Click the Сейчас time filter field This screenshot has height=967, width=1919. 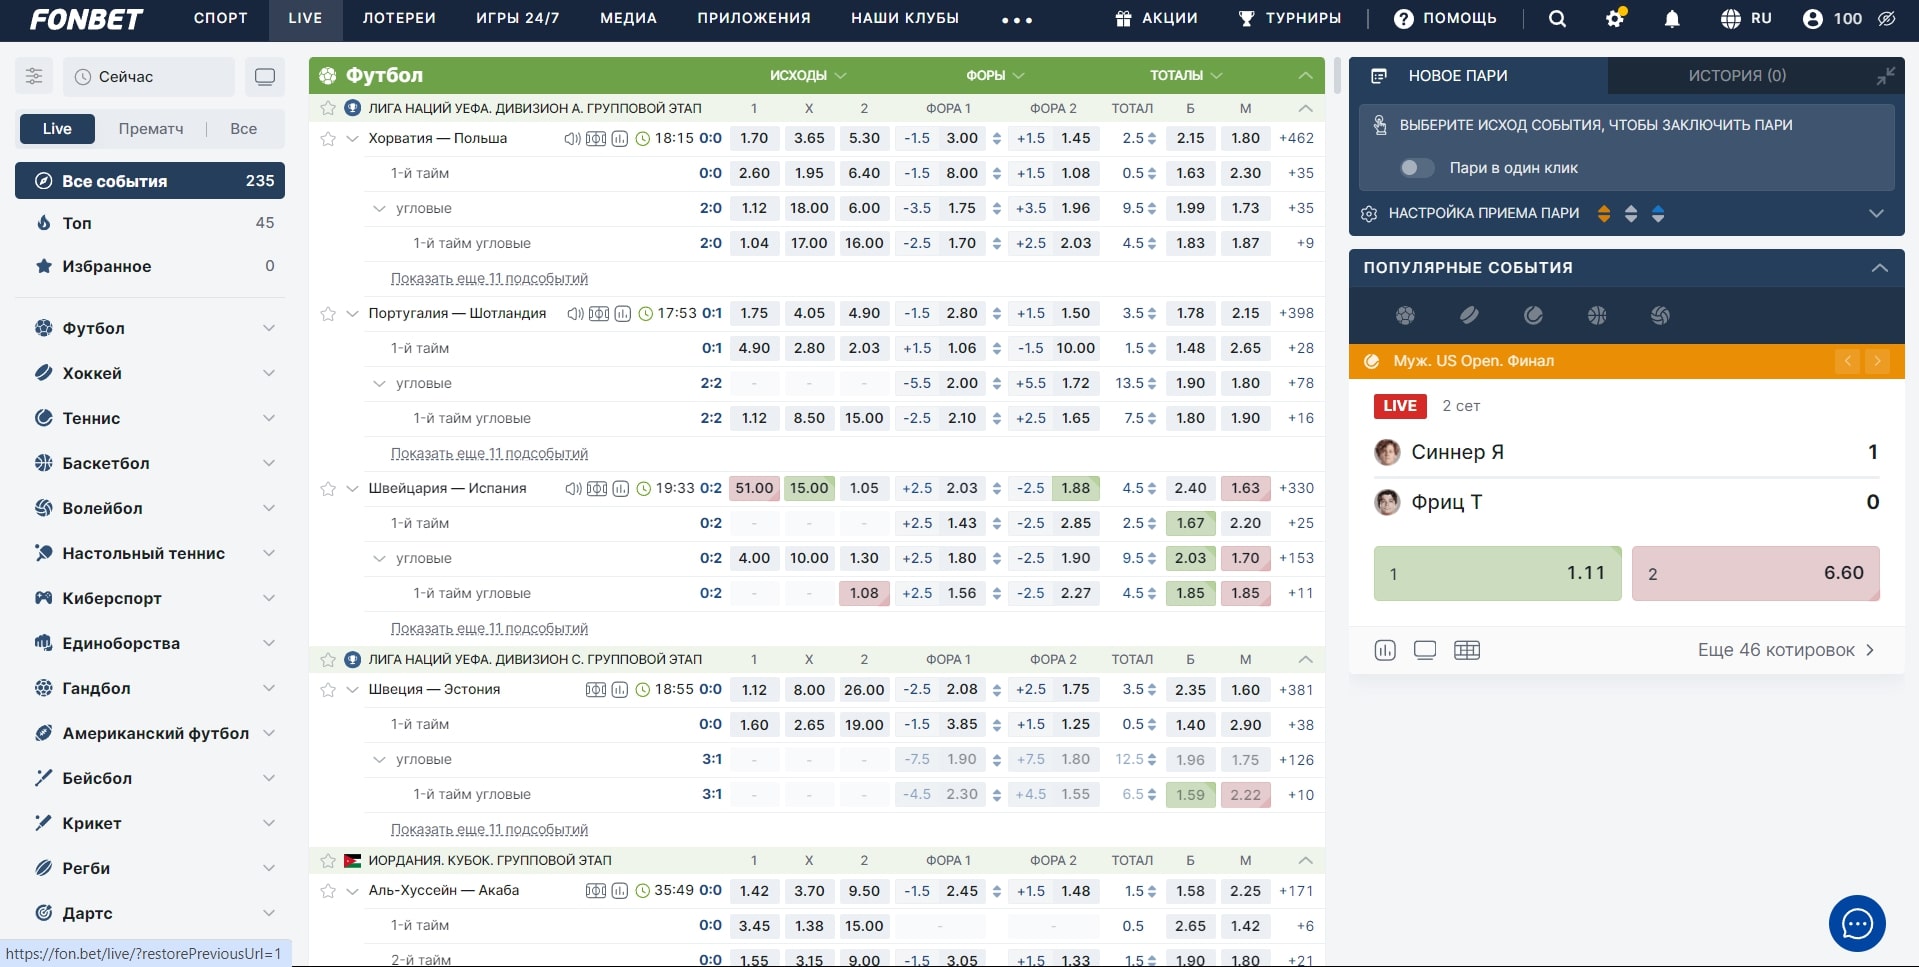click(149, 77)
